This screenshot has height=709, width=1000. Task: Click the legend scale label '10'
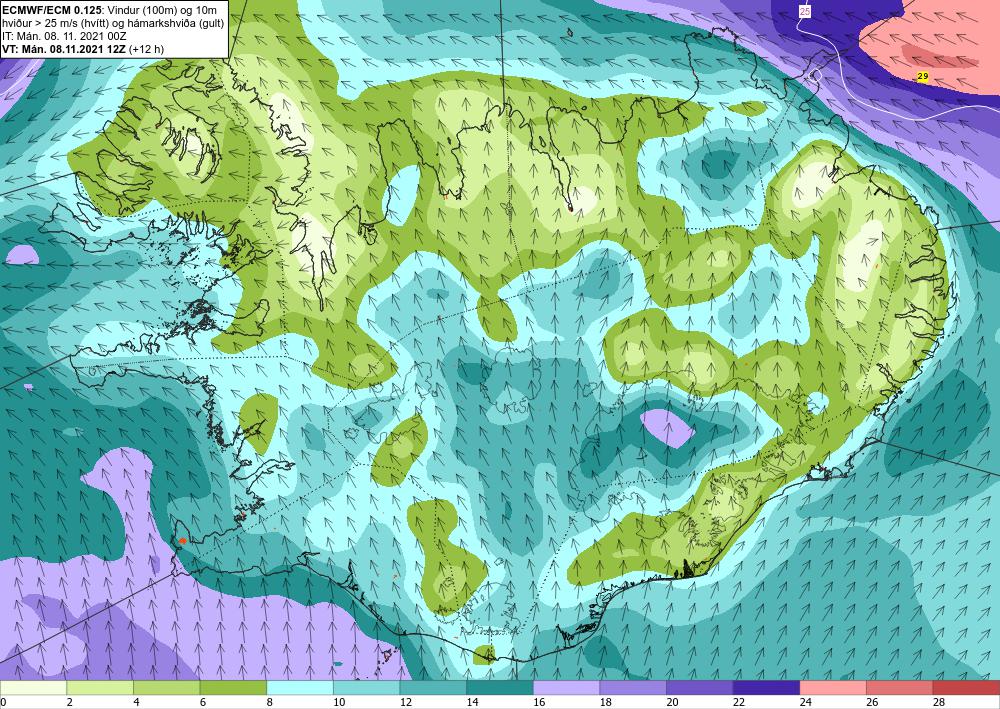[x=339, y=703]
